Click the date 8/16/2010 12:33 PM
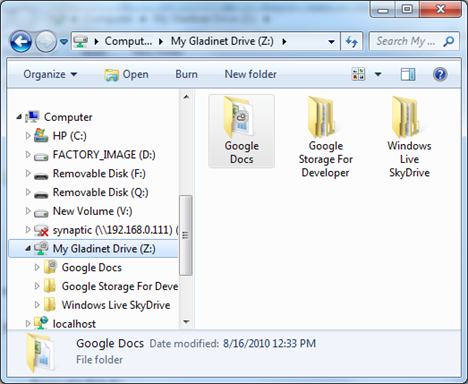 pyautogui.click(x=269, y=343)
